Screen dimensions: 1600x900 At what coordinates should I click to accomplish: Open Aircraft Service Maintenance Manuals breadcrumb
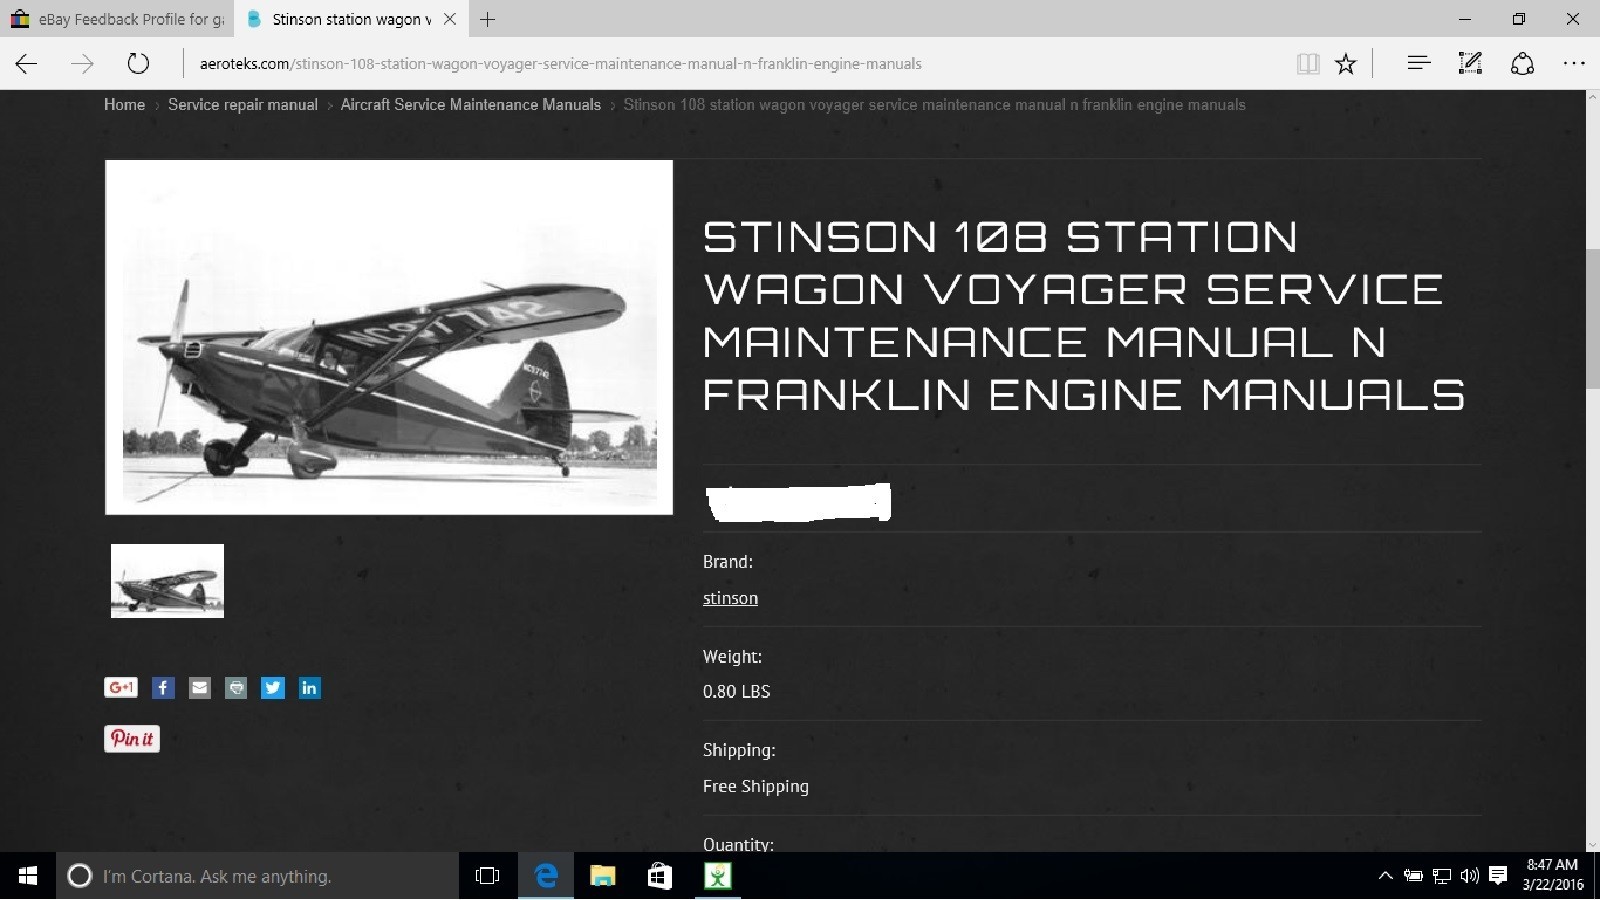click(x=471, y=105)
